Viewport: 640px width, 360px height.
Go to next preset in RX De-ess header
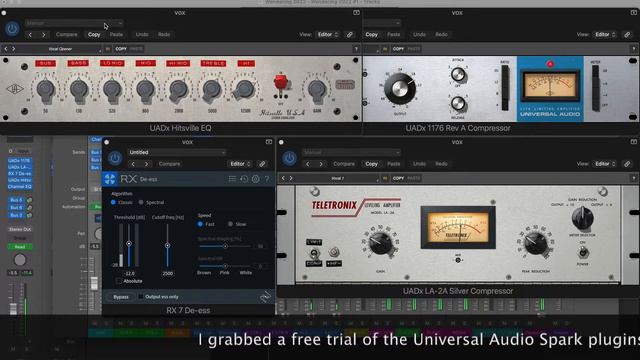point(147,164)
